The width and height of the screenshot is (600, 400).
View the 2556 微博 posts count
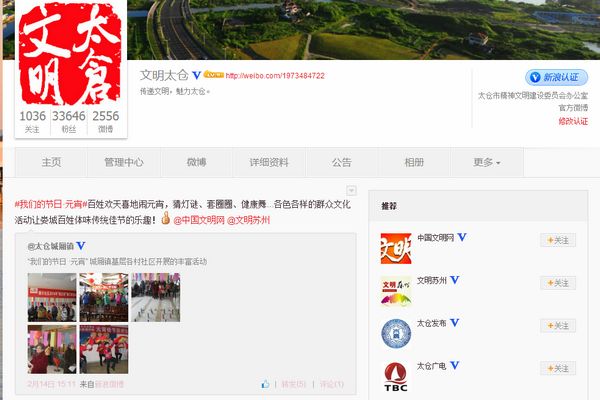coord(106,121)
